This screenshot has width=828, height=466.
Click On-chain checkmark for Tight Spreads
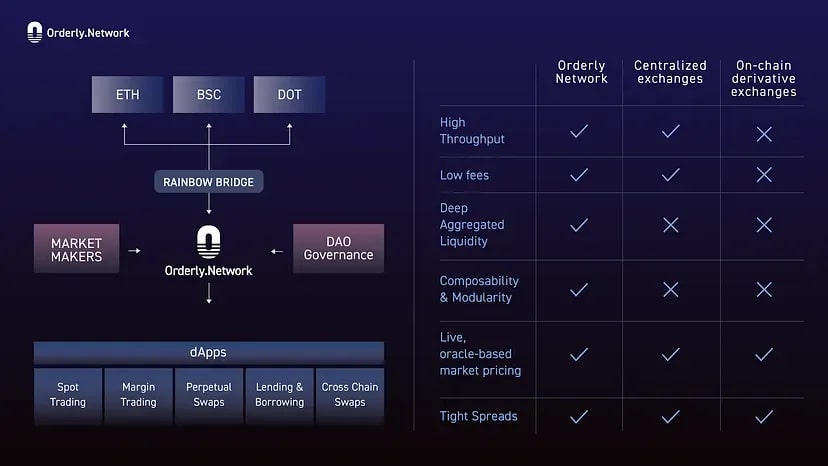764,416
